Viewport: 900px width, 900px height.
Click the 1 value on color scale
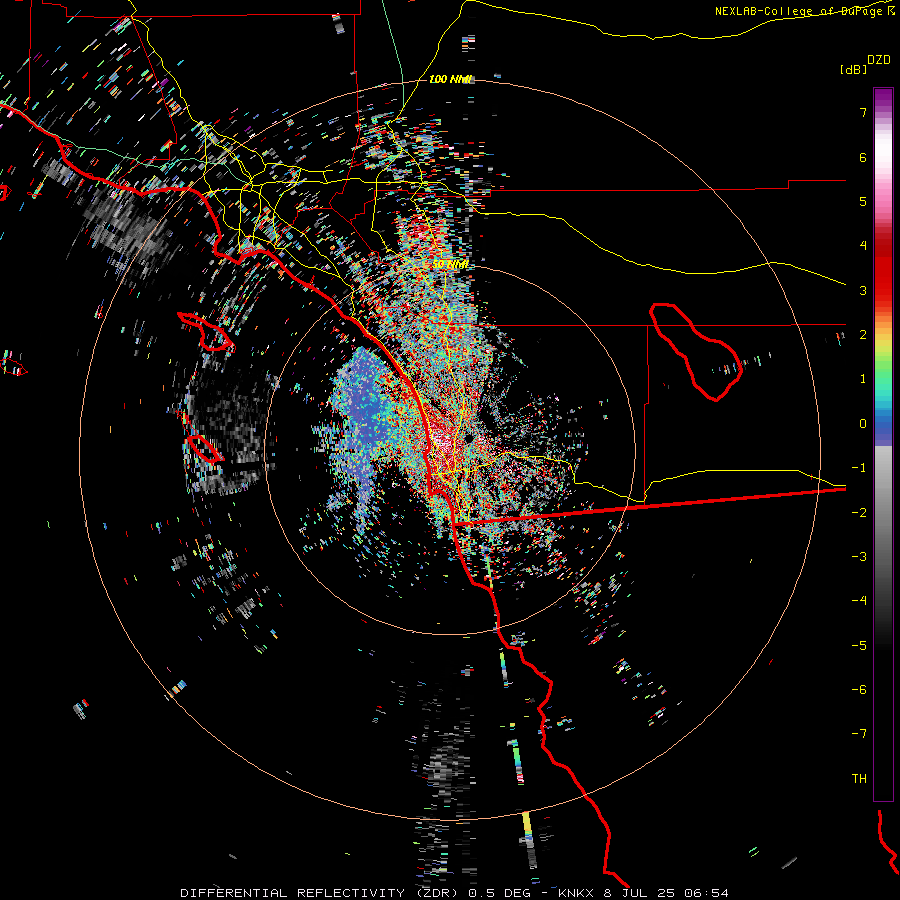863,379
